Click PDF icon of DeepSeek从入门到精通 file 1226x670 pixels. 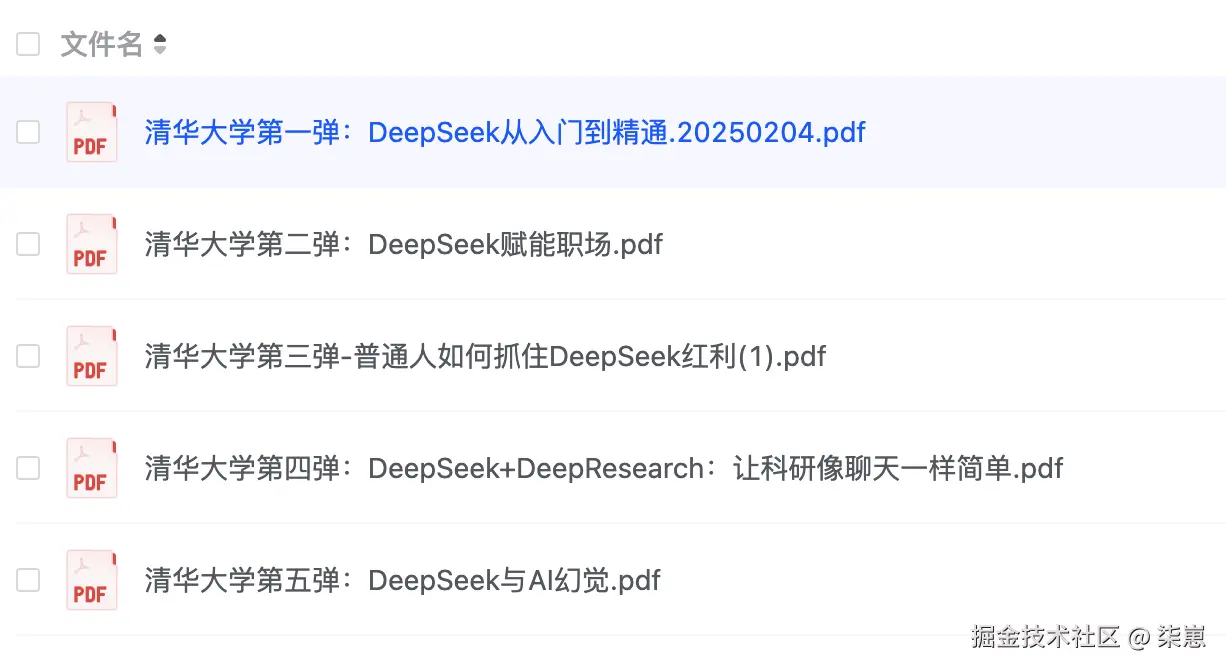click(x=91, y=132)
